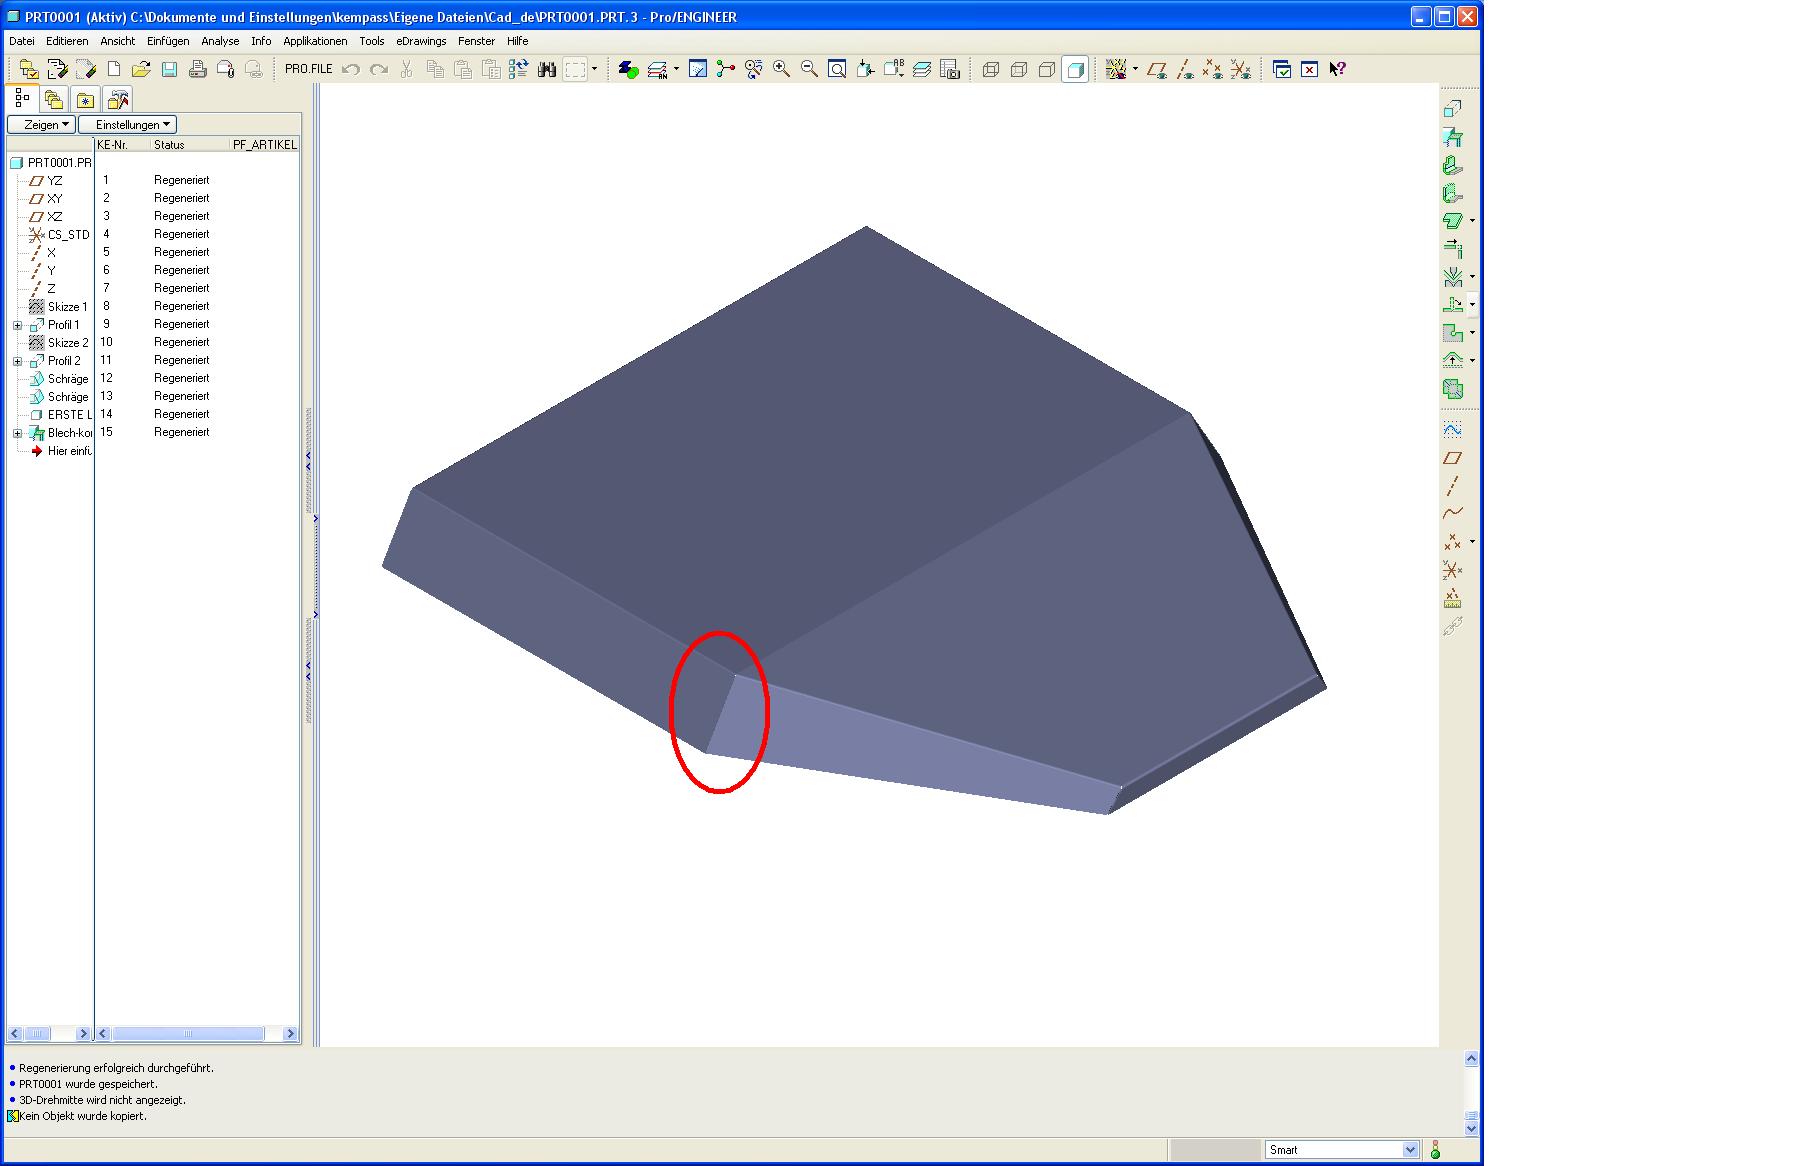Screen dimensions: 1796x1166
Task: Click the PRO.FILE toolbar button
Action: (x=308, y=69)
